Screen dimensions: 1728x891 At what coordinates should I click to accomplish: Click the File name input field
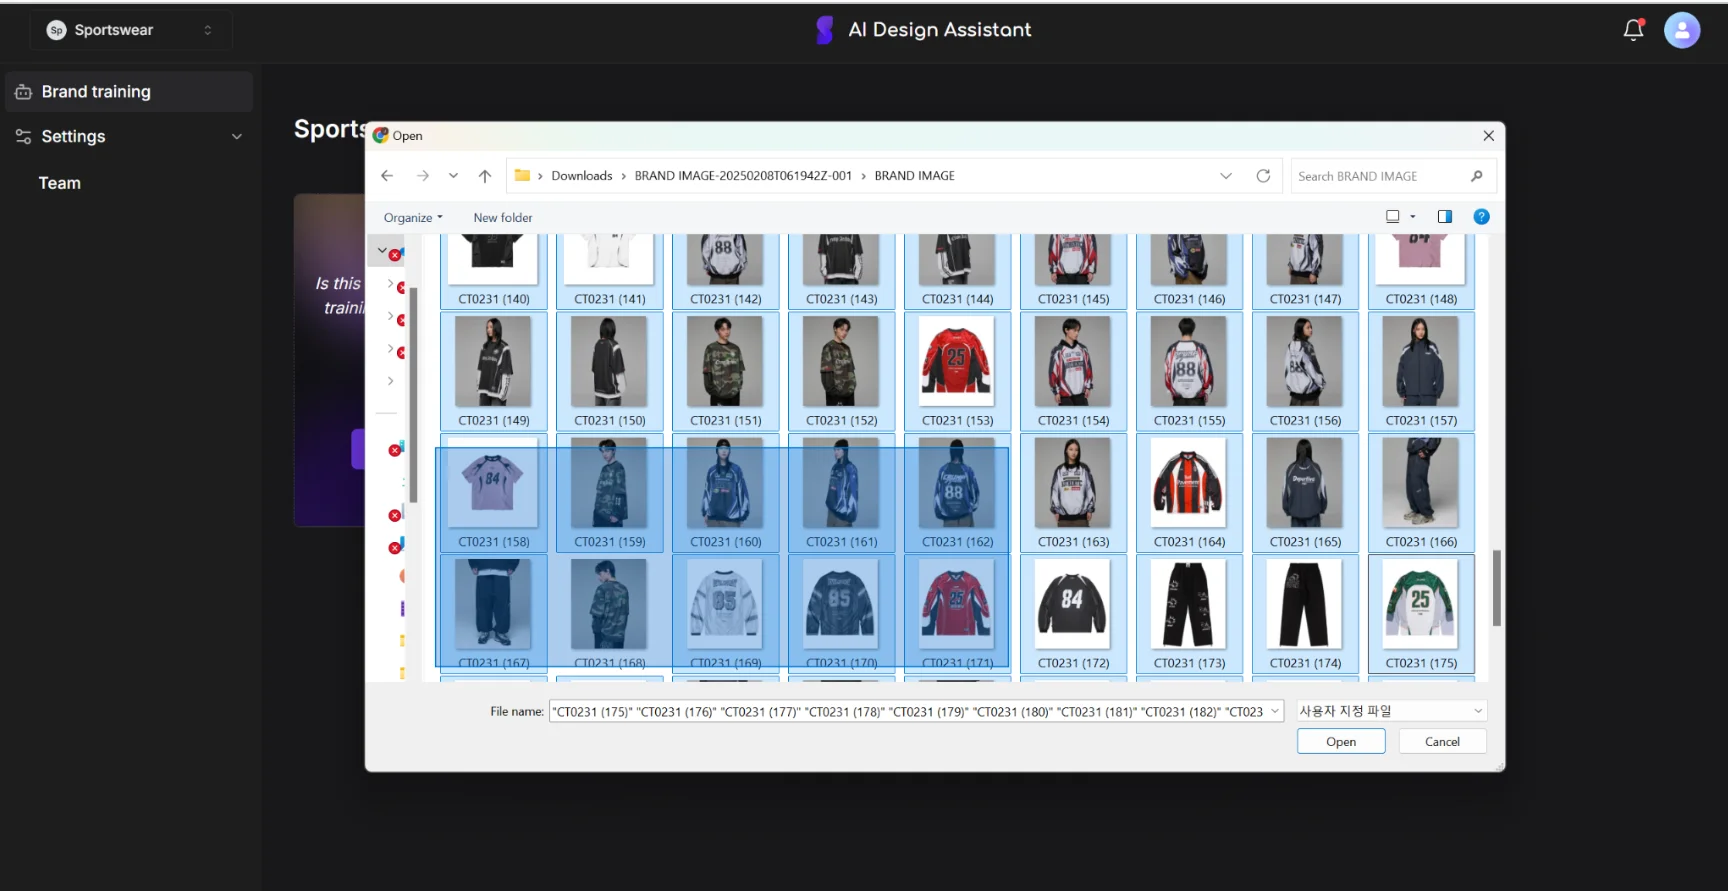[x=909, y=712]
